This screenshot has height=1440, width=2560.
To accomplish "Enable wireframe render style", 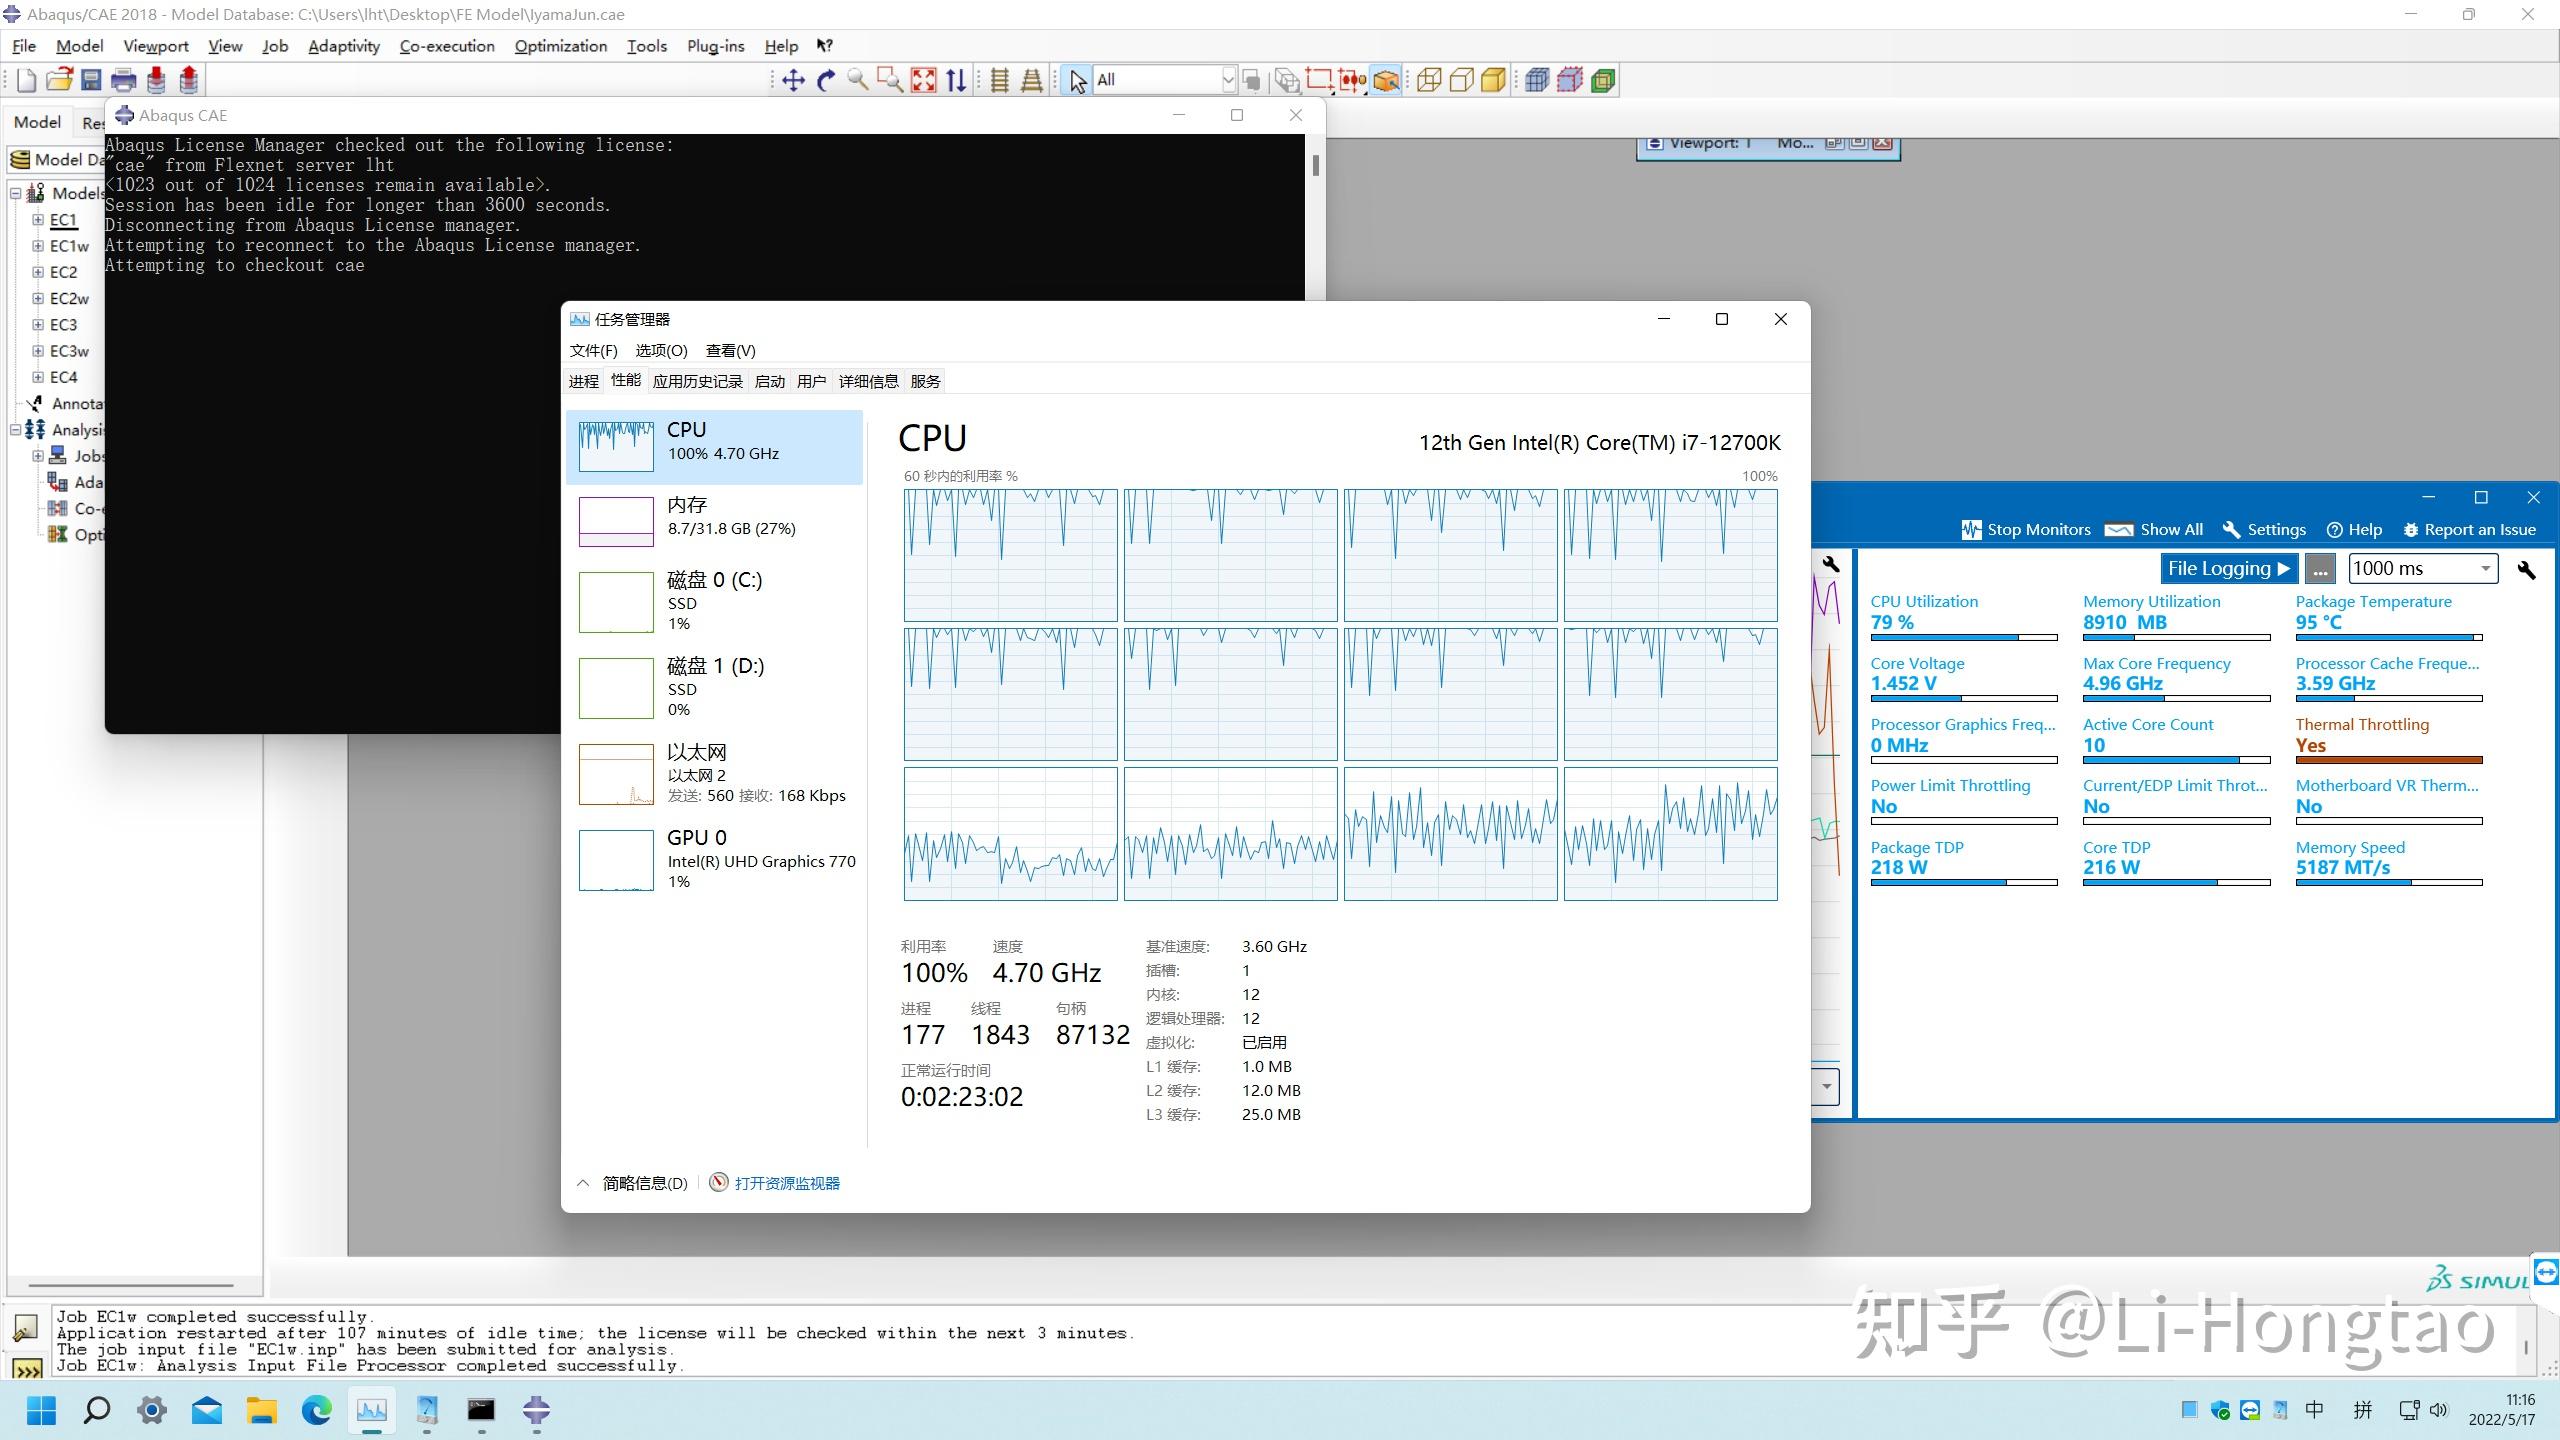I will click(x=1429, y=80).
